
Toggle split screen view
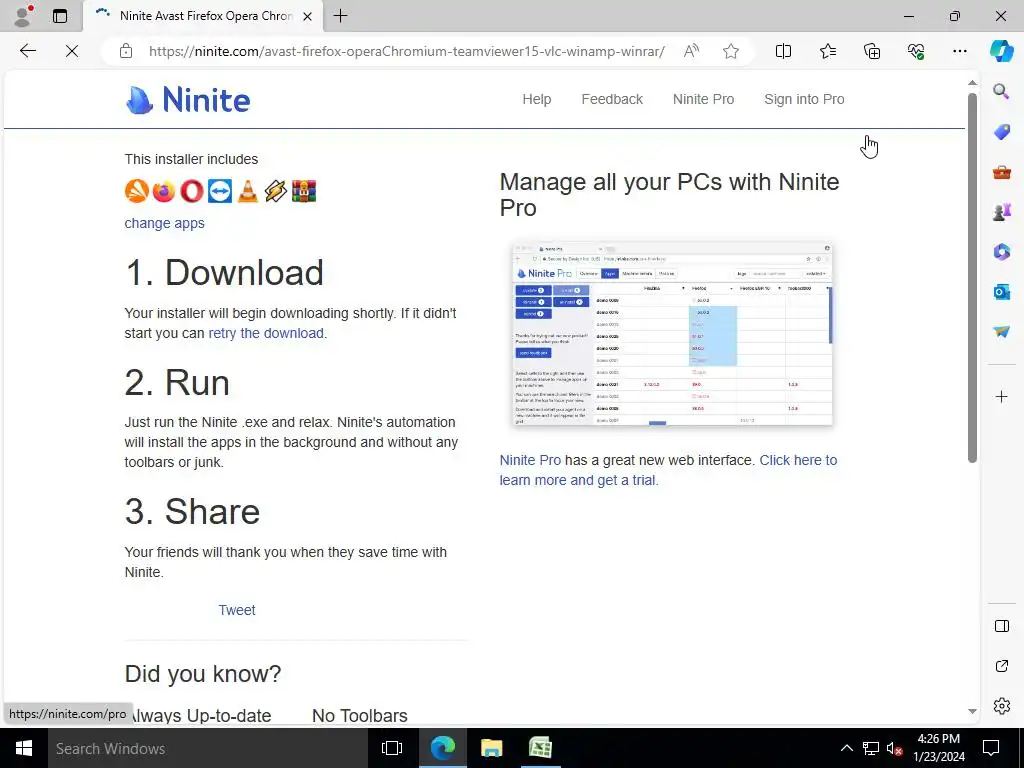[783, 51]
